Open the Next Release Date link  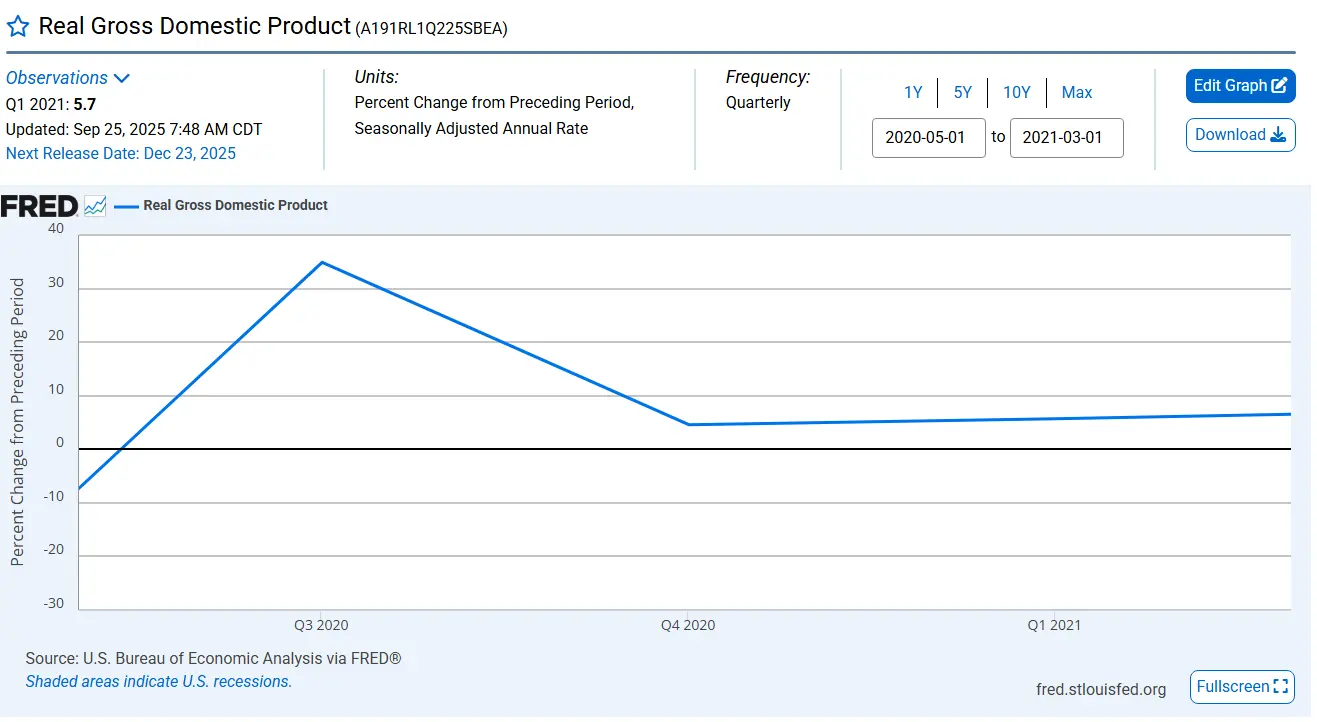[121, 153]
